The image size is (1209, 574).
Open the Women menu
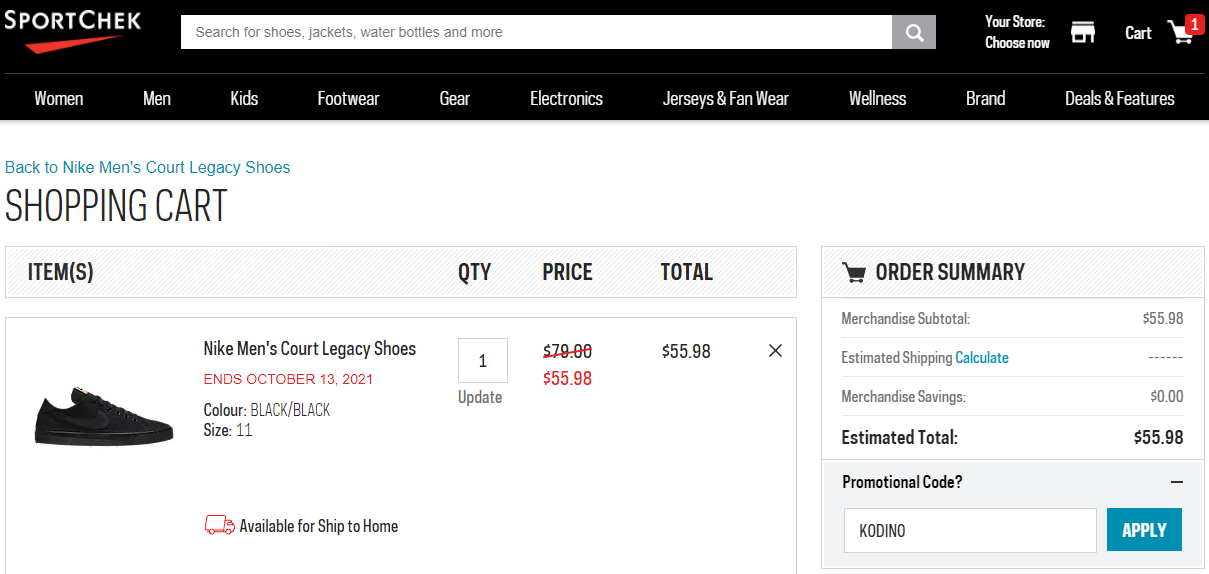click(59, 98)
